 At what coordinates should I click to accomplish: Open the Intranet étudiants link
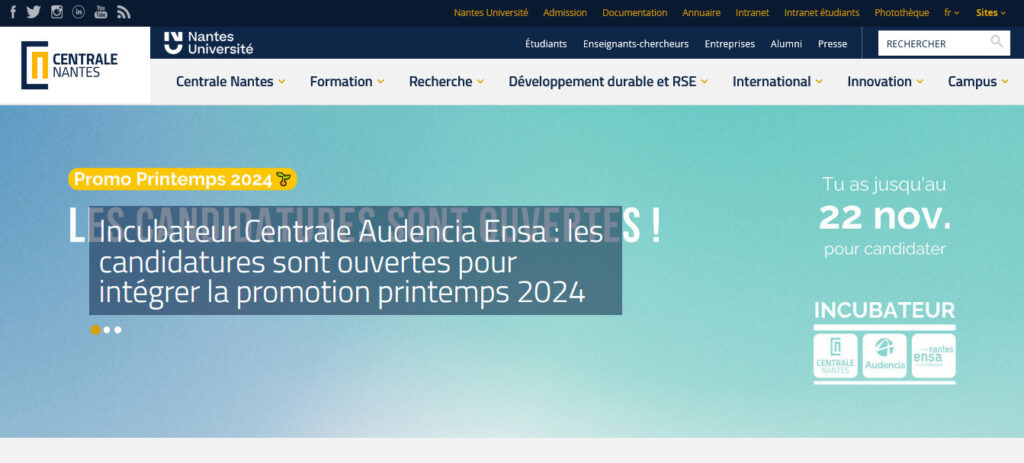pyautogui.click(x=822, y=12)
